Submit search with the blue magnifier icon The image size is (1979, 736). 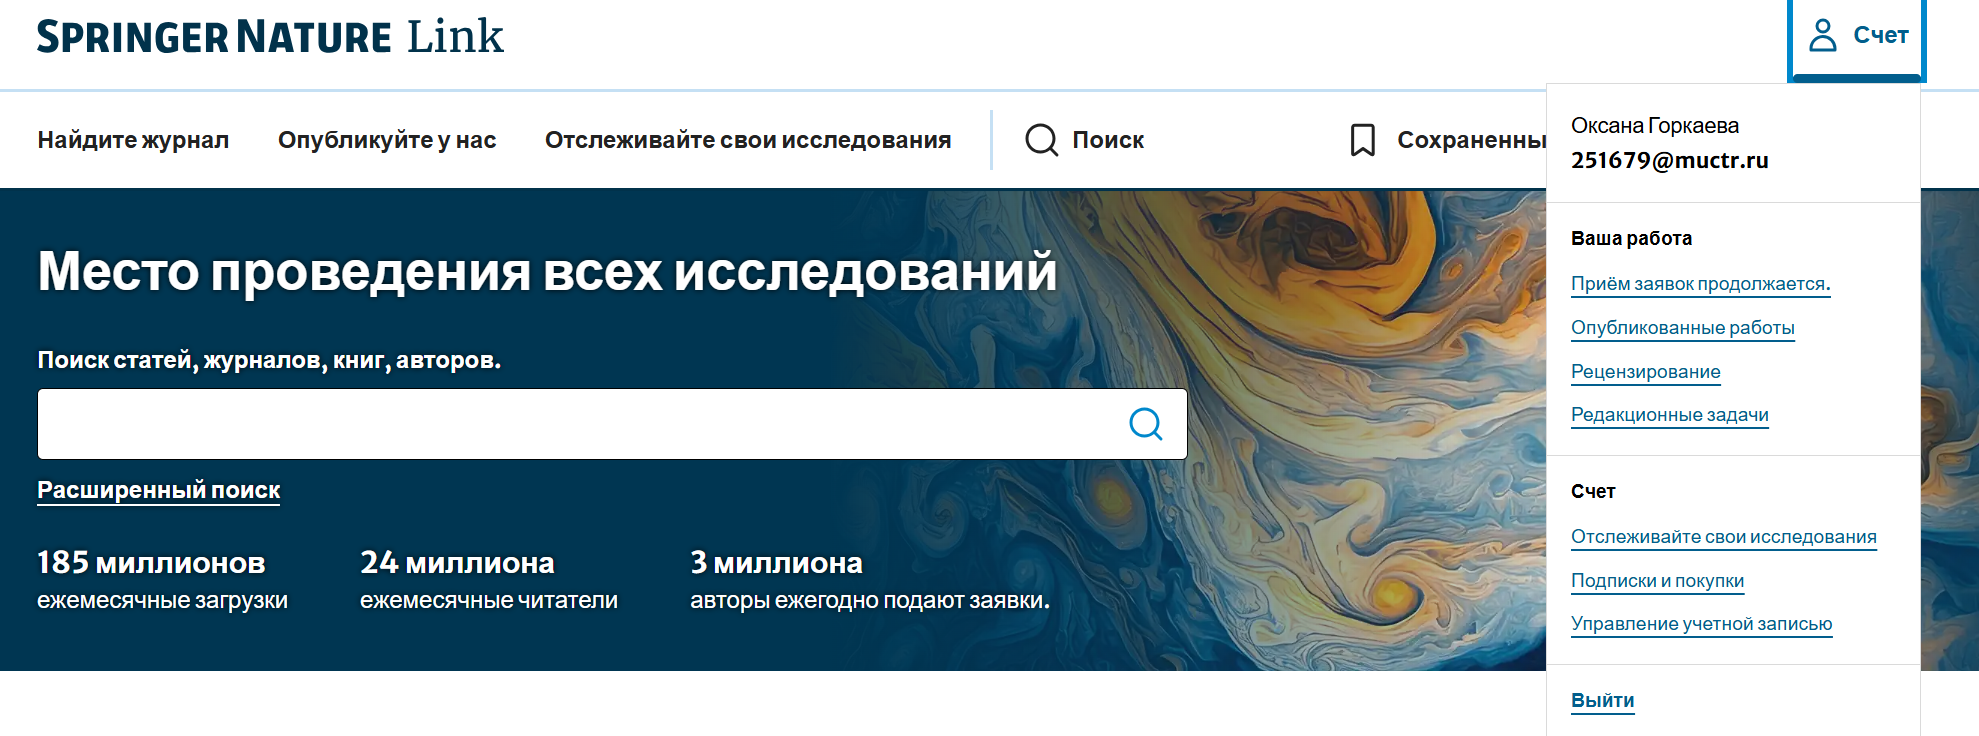click(1145, 424)
